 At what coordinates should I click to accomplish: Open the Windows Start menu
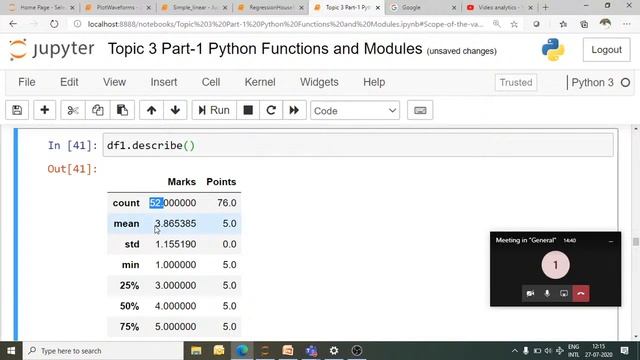point(11,351)
